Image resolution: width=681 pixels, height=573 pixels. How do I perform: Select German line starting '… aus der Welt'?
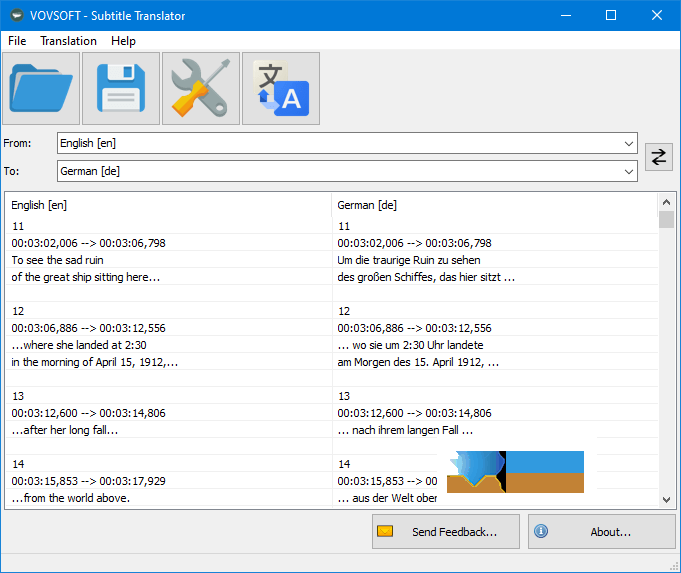point(387,498)
